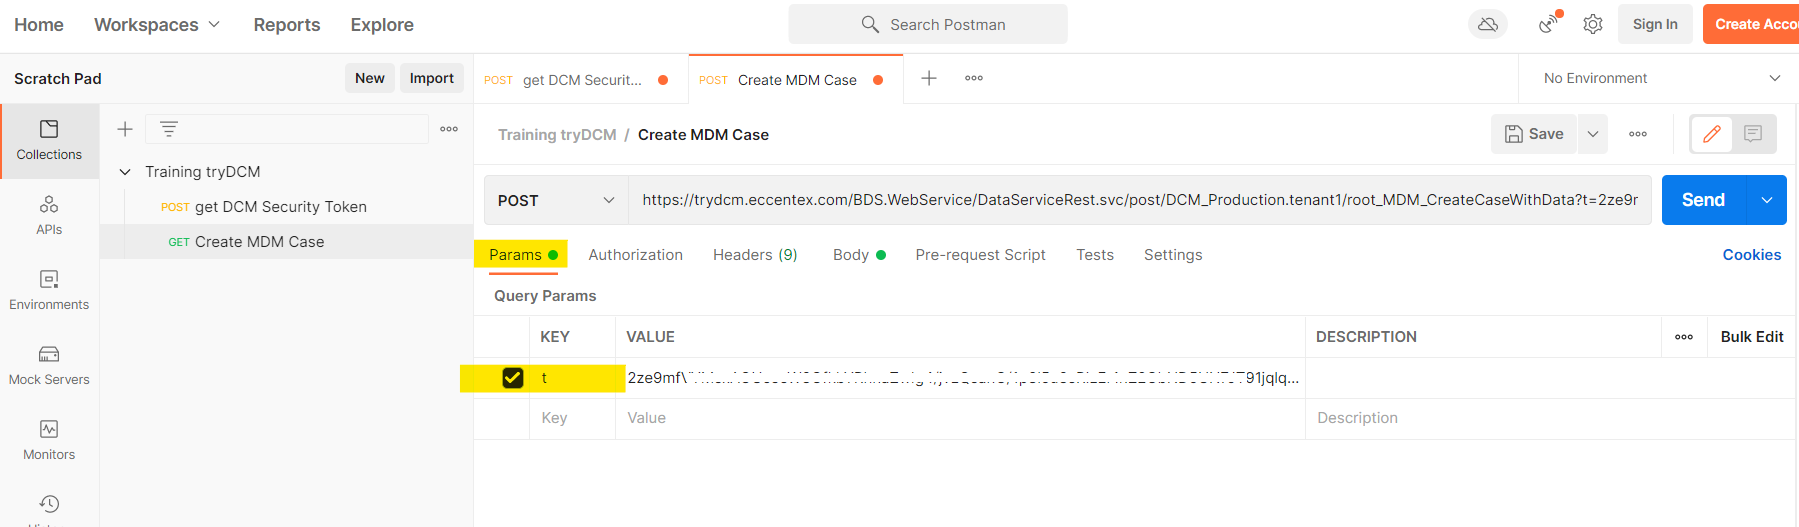Click the Save button

[x=1534, y=134]
